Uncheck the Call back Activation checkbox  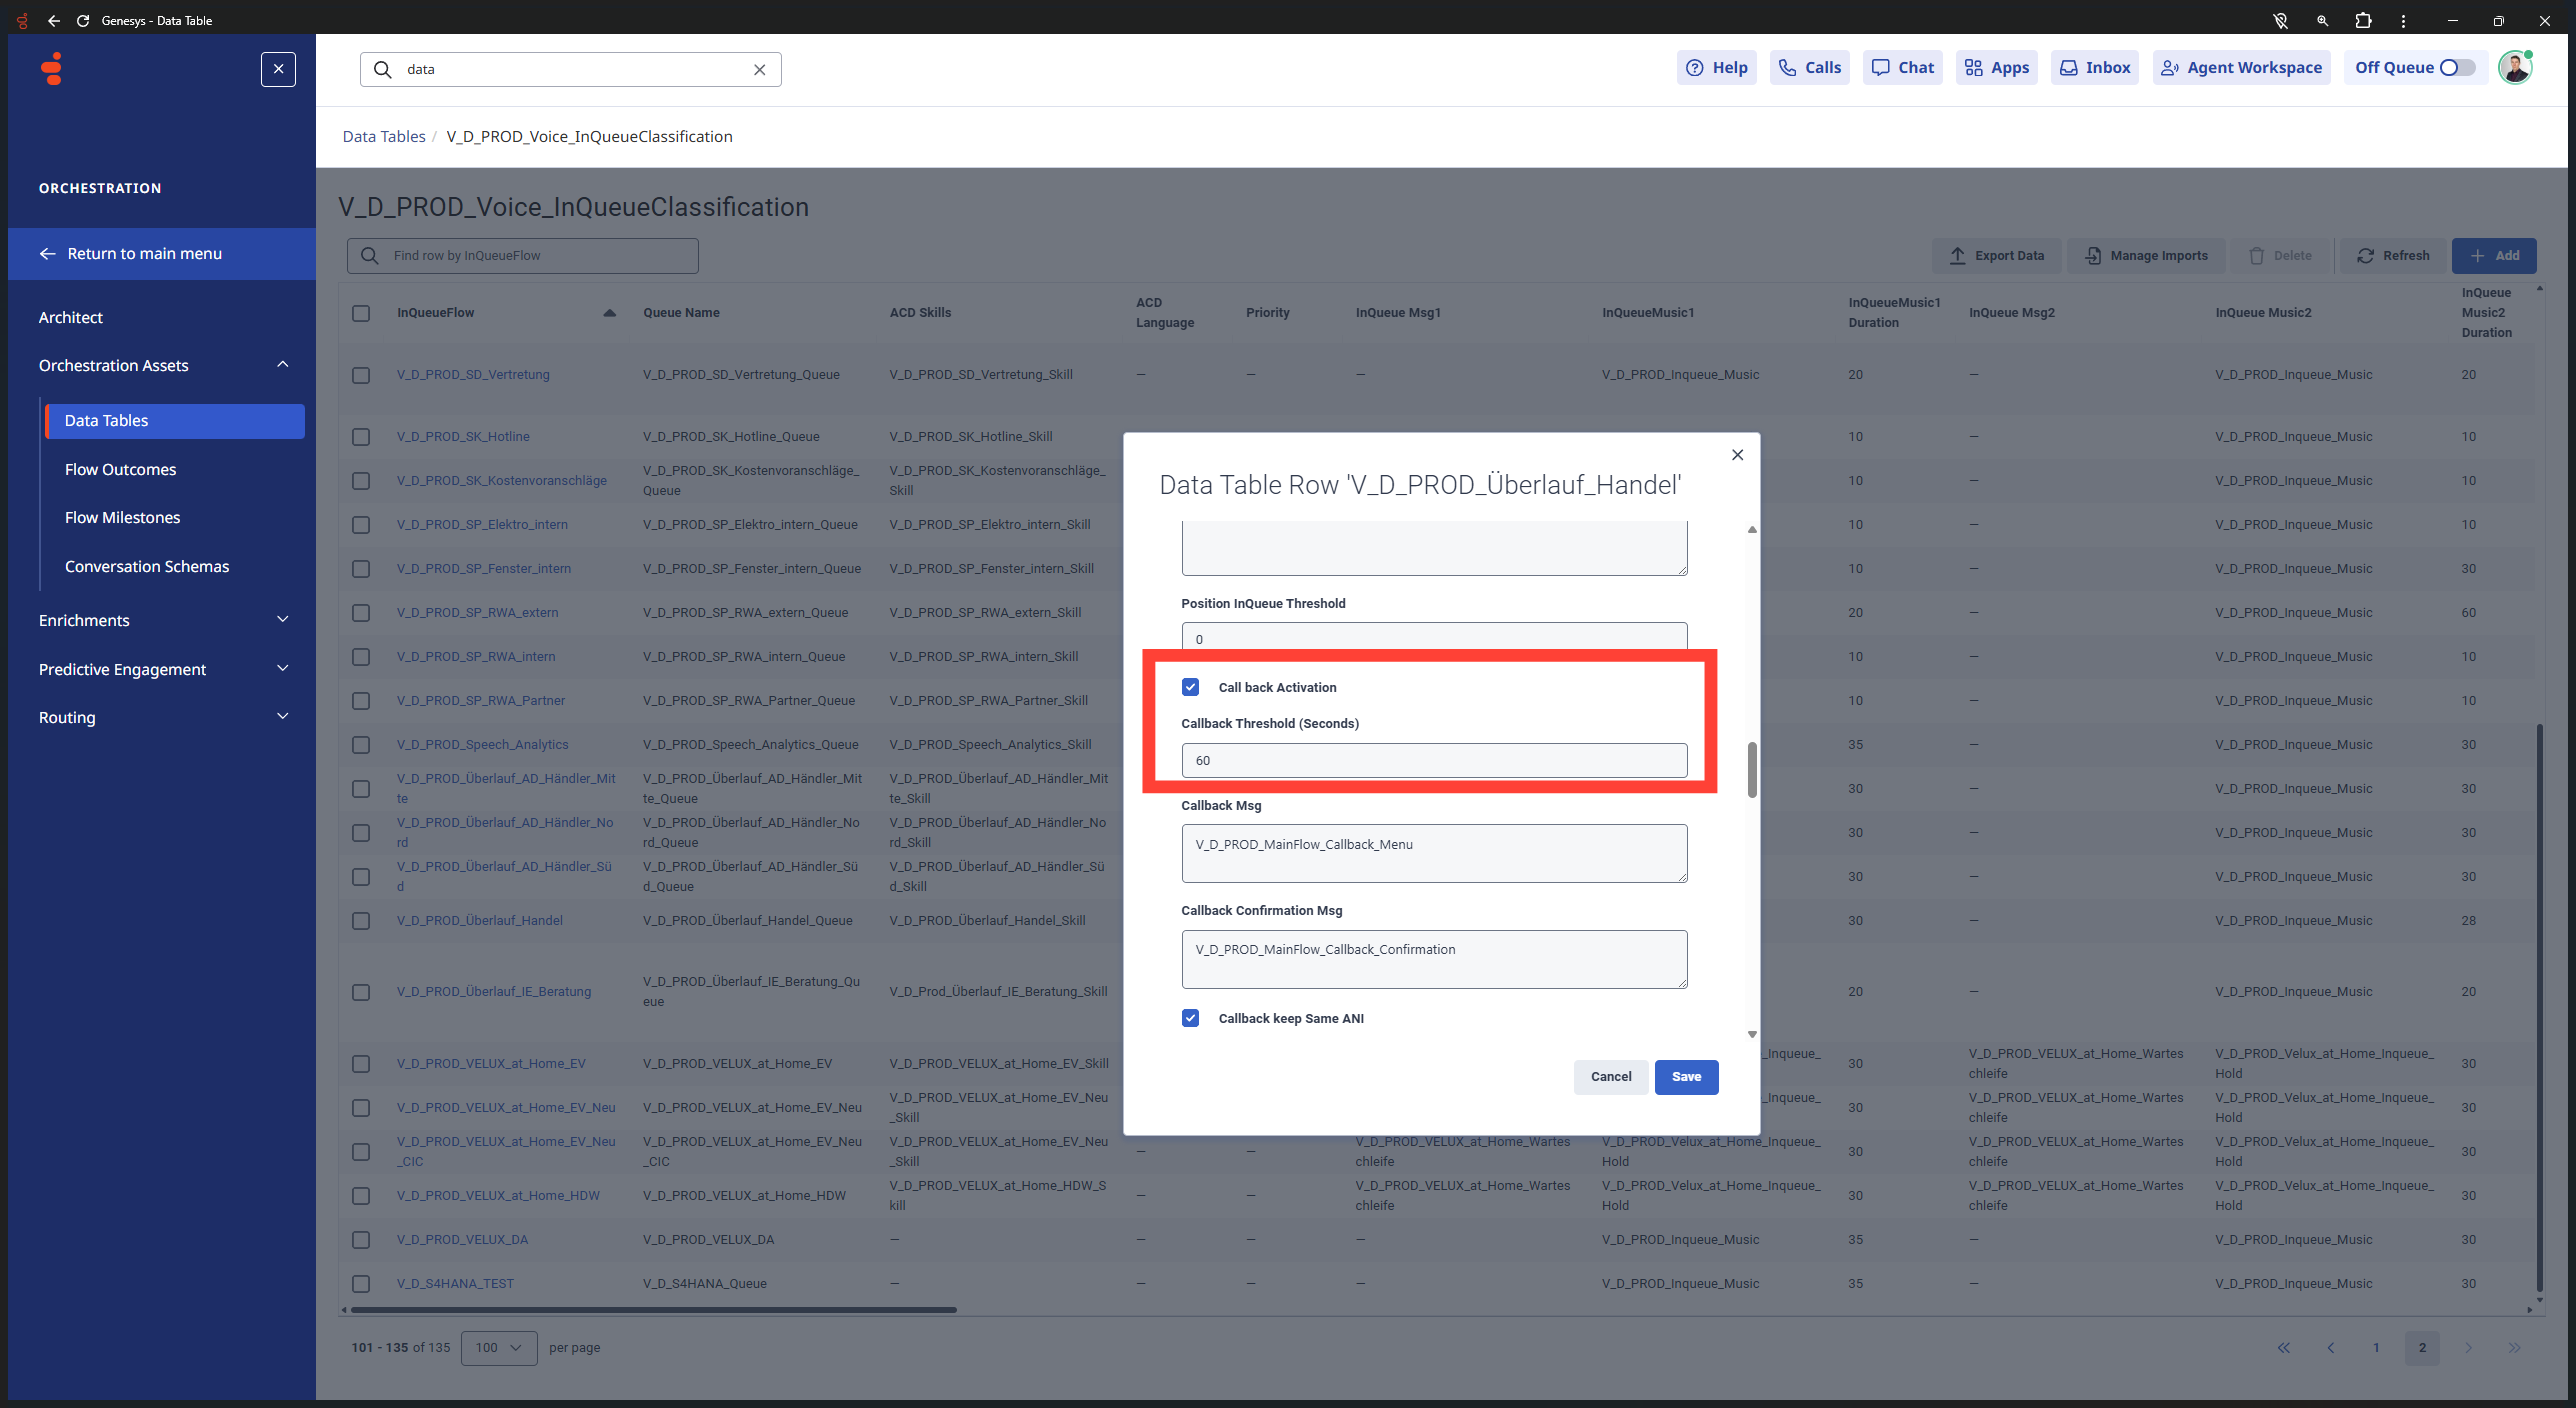tap(1190, 687)
